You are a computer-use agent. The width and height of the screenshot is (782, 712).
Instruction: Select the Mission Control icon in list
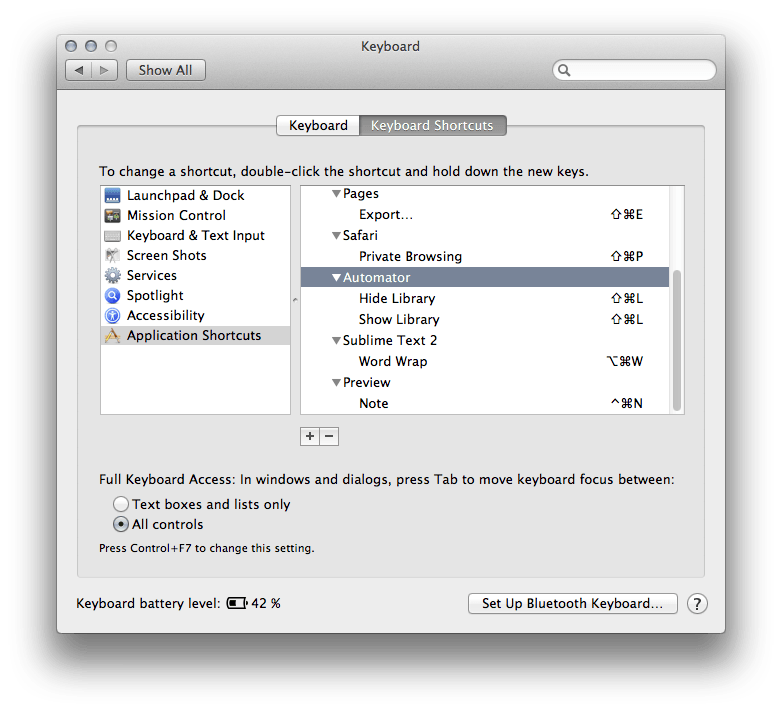click(112, 216)
